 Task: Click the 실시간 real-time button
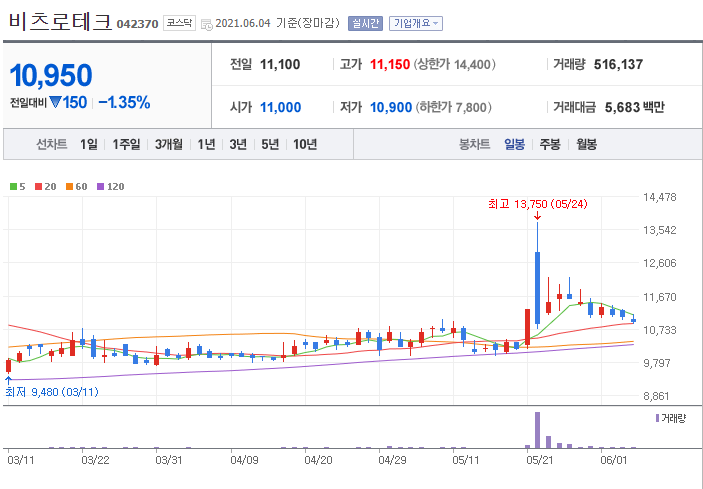(x=365, y=23)
